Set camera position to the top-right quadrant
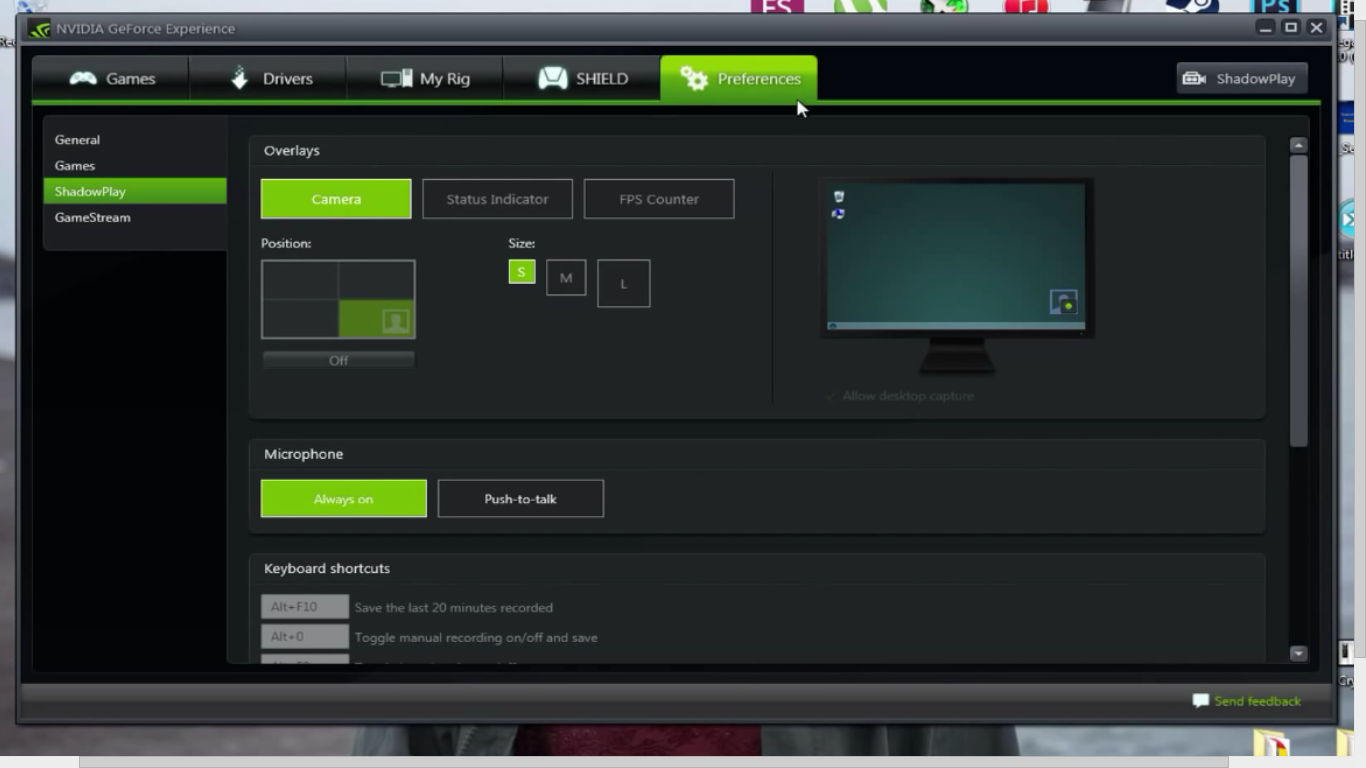This screenshot has width=1366, height=768. point(376,280)
